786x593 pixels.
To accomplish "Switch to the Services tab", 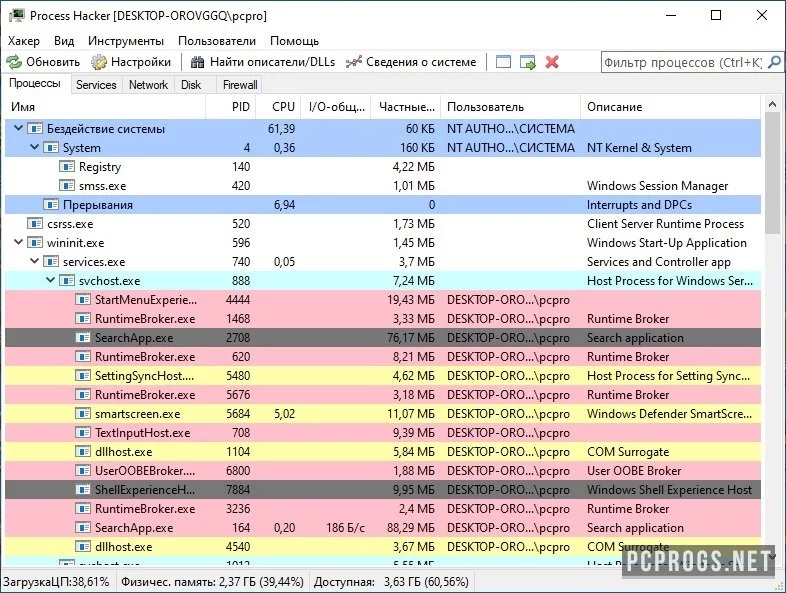I will tap(96, 85).
